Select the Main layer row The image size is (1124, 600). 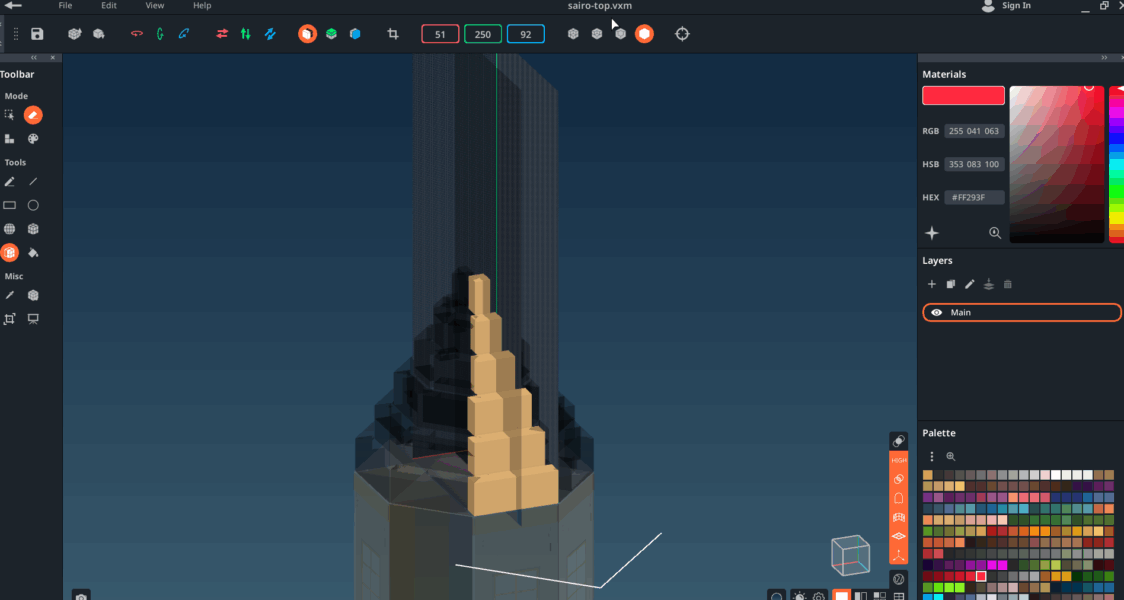tap(1022, 313)
